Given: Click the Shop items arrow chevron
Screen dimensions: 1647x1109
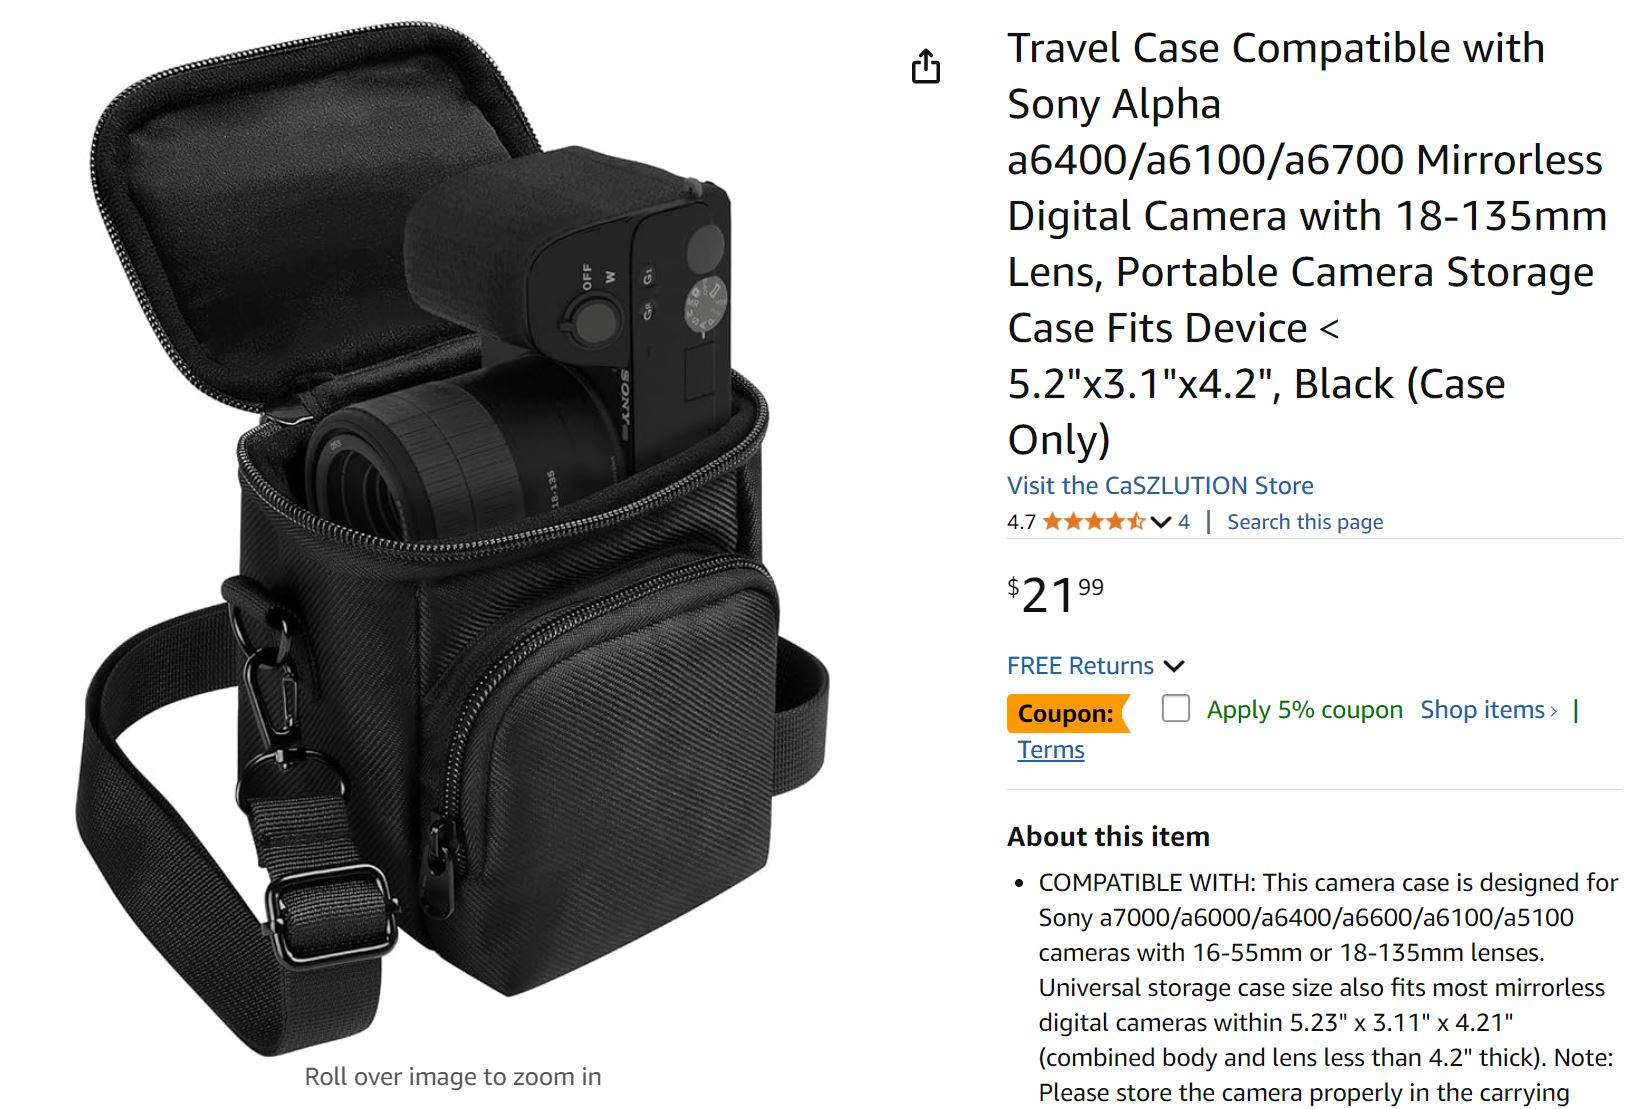Looking at the screenshot, I should click(x=1553, y=711).
